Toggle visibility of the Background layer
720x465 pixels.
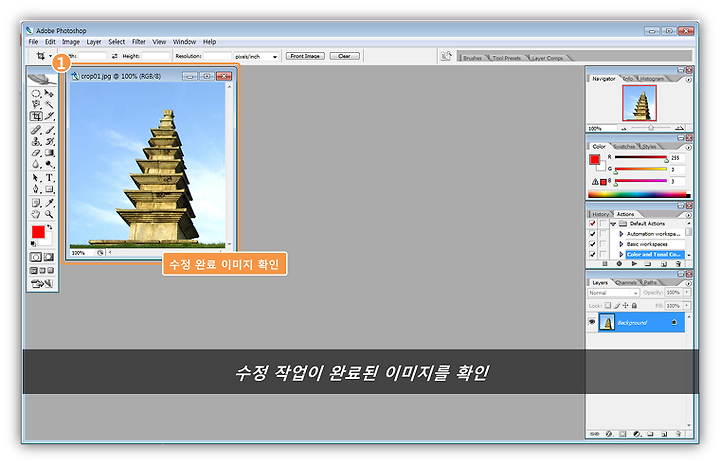[x=592, y=322]
